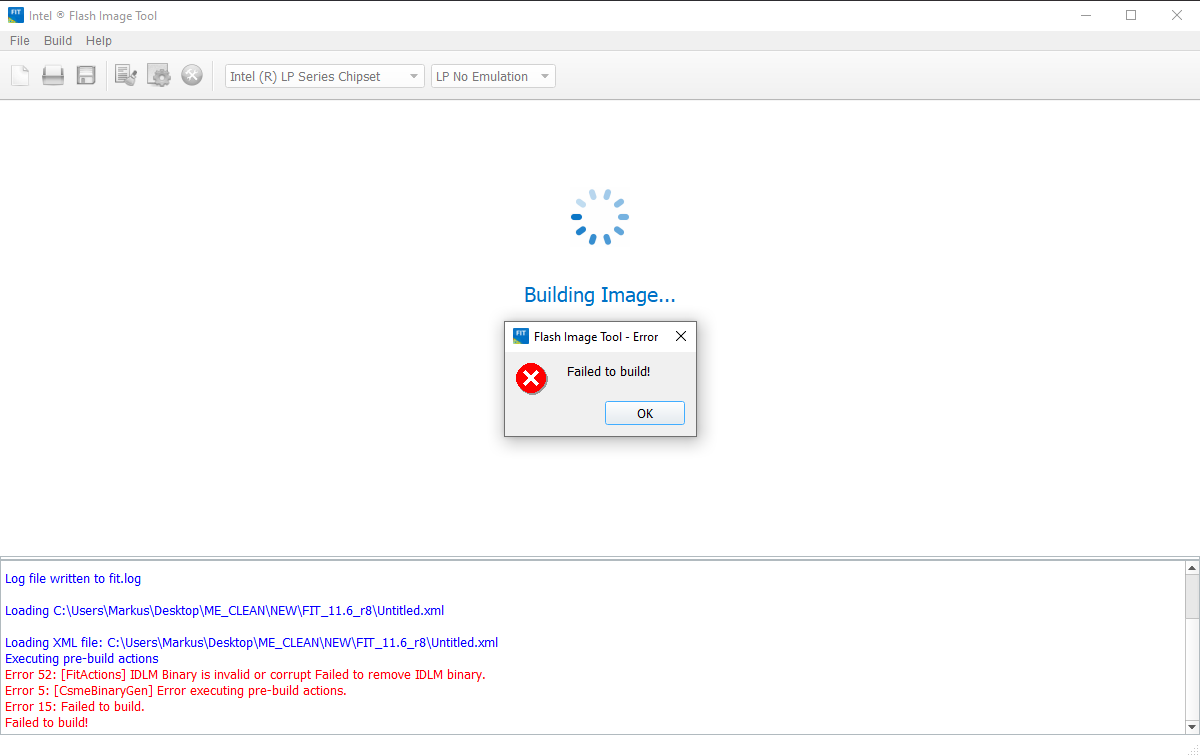Click 'Executing pre-build actions' log line
The height and width of the screenshot is (755, 1200).
coord(82,658)
